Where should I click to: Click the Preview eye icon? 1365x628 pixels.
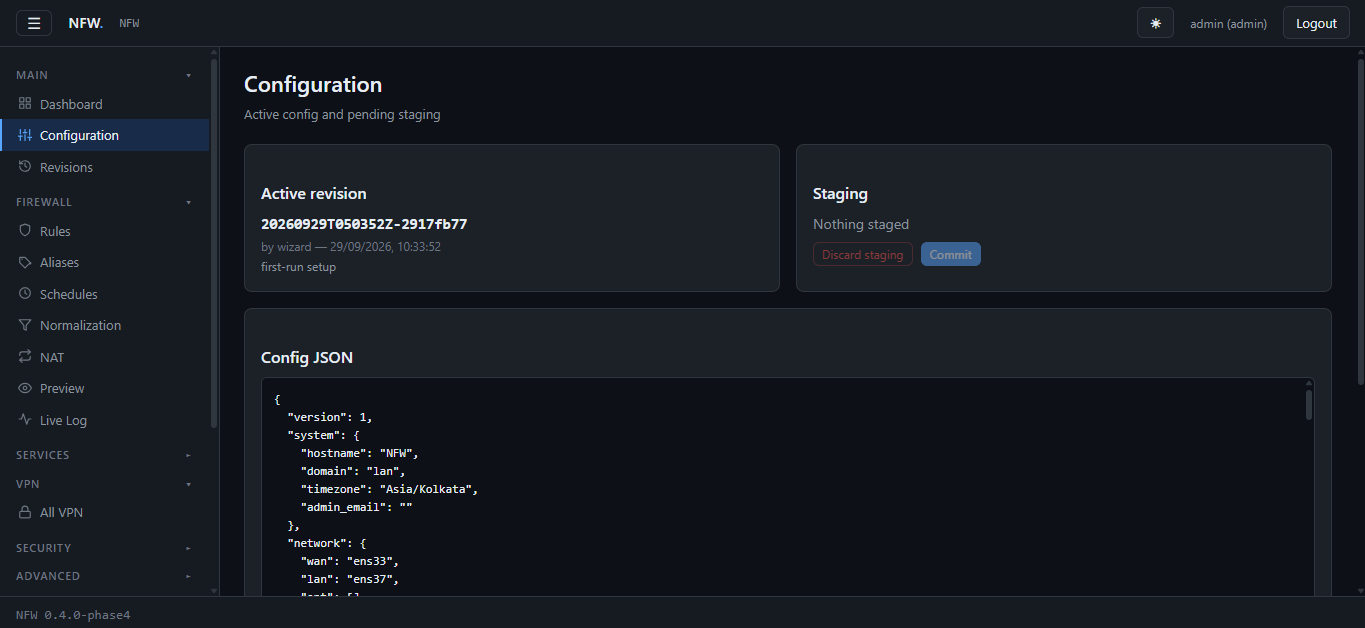[25, 388]
